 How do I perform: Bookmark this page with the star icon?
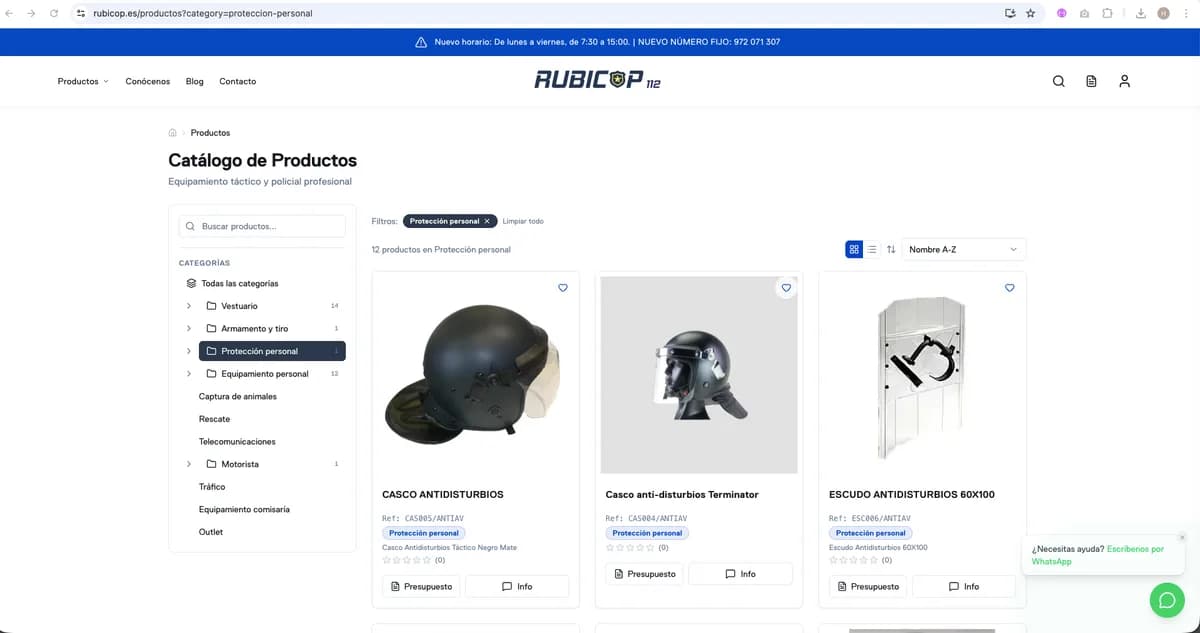(x=1030, y=13)
